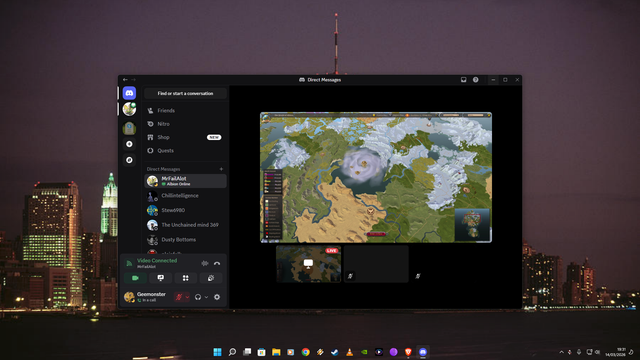Image resolution: width=640 pixels, height=360 pixels.
Task: Open the Friends tab
Action: coord(186,111)
